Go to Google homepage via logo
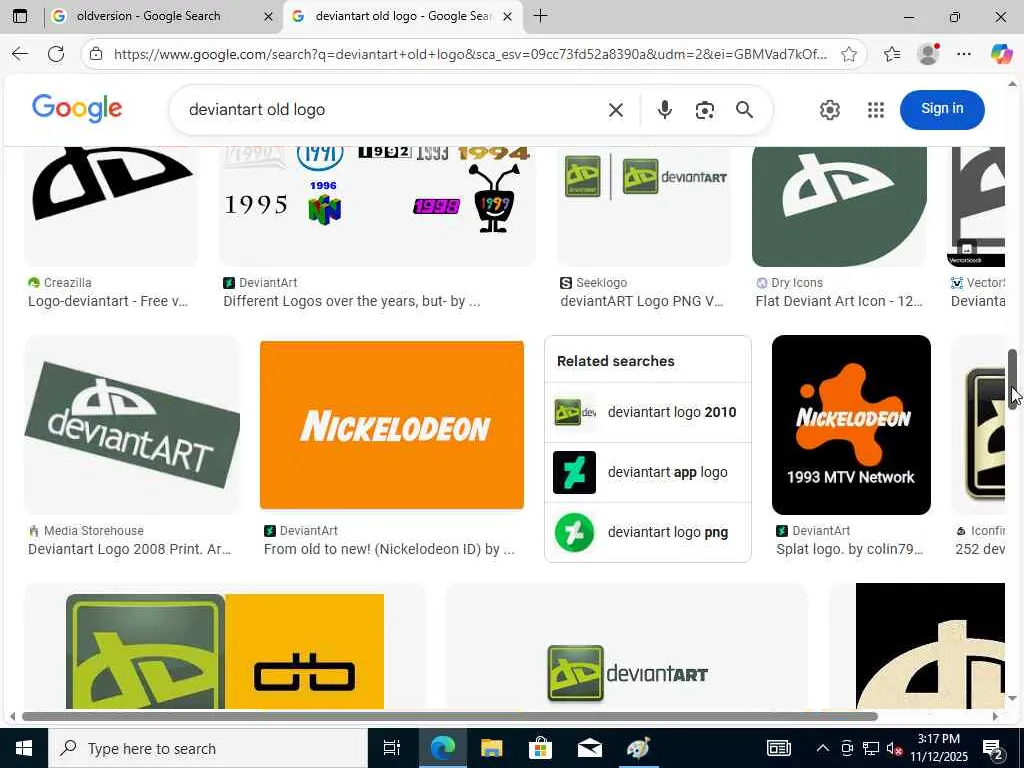The image size is (1024, 768). [77, 108]
